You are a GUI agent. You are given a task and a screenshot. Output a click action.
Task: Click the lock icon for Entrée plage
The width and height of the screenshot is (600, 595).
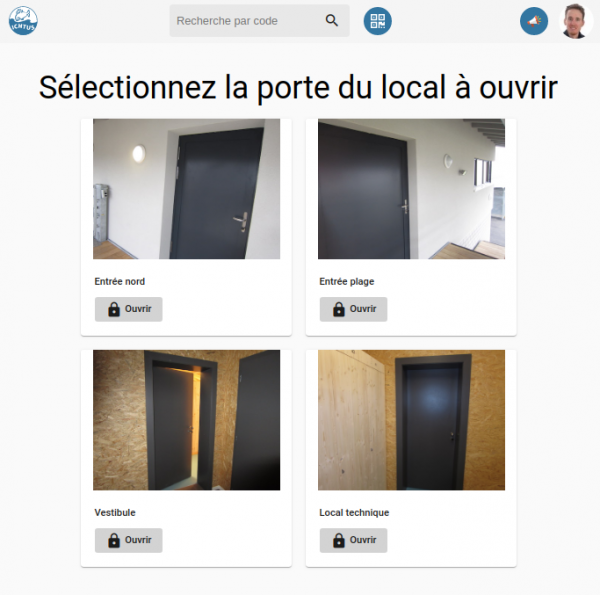coord(339,309)
